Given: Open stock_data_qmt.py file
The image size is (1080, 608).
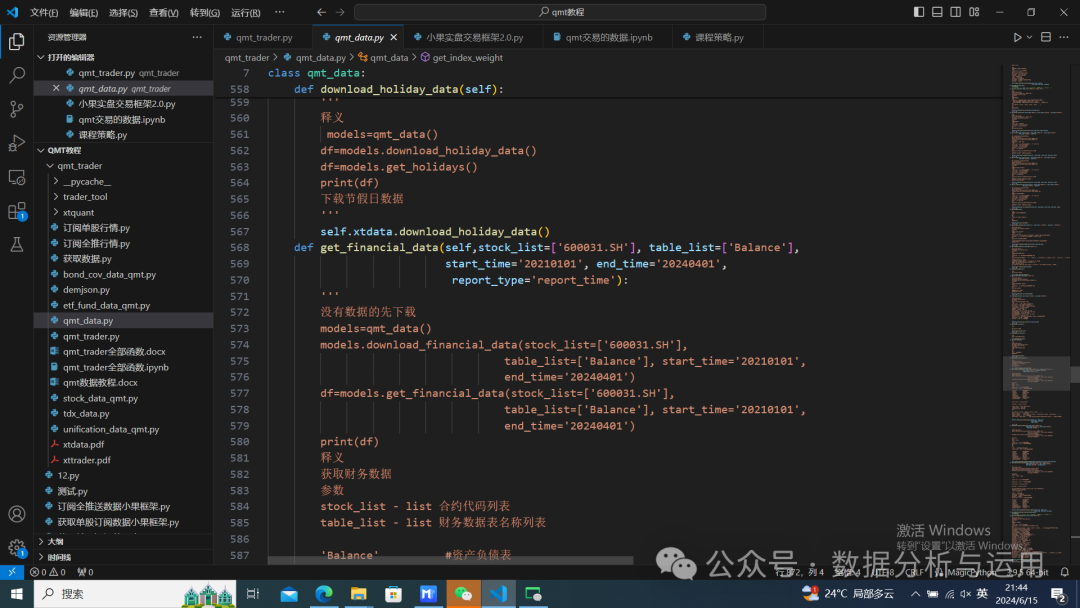Looking at the screenshot, I should 101,398.
